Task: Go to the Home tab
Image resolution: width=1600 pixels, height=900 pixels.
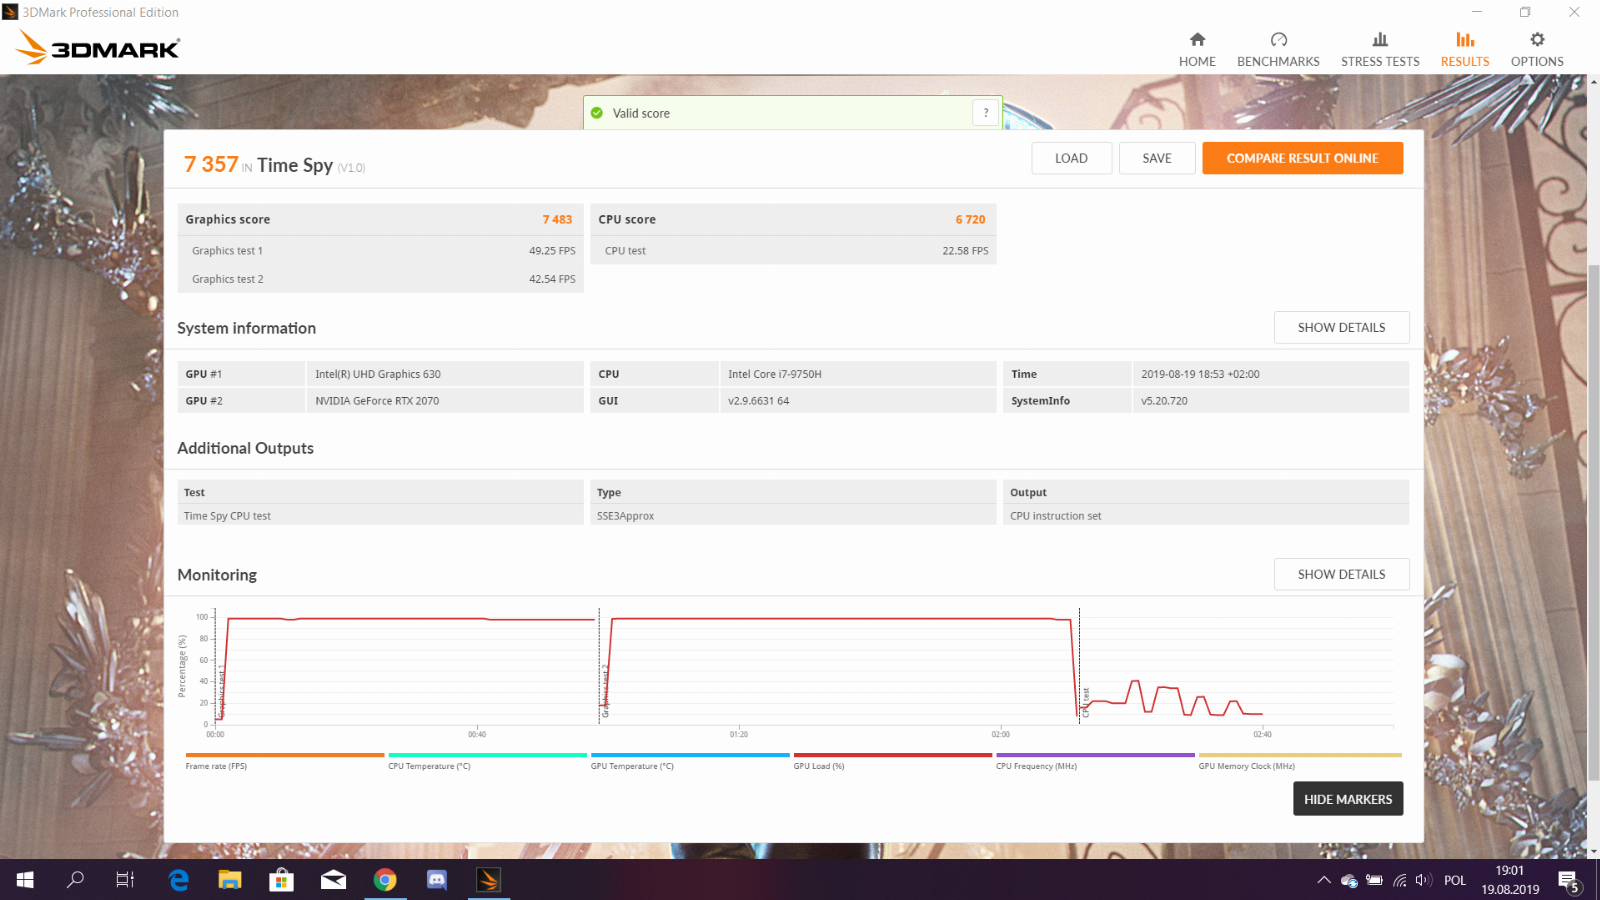Action: coord(1197,49)
